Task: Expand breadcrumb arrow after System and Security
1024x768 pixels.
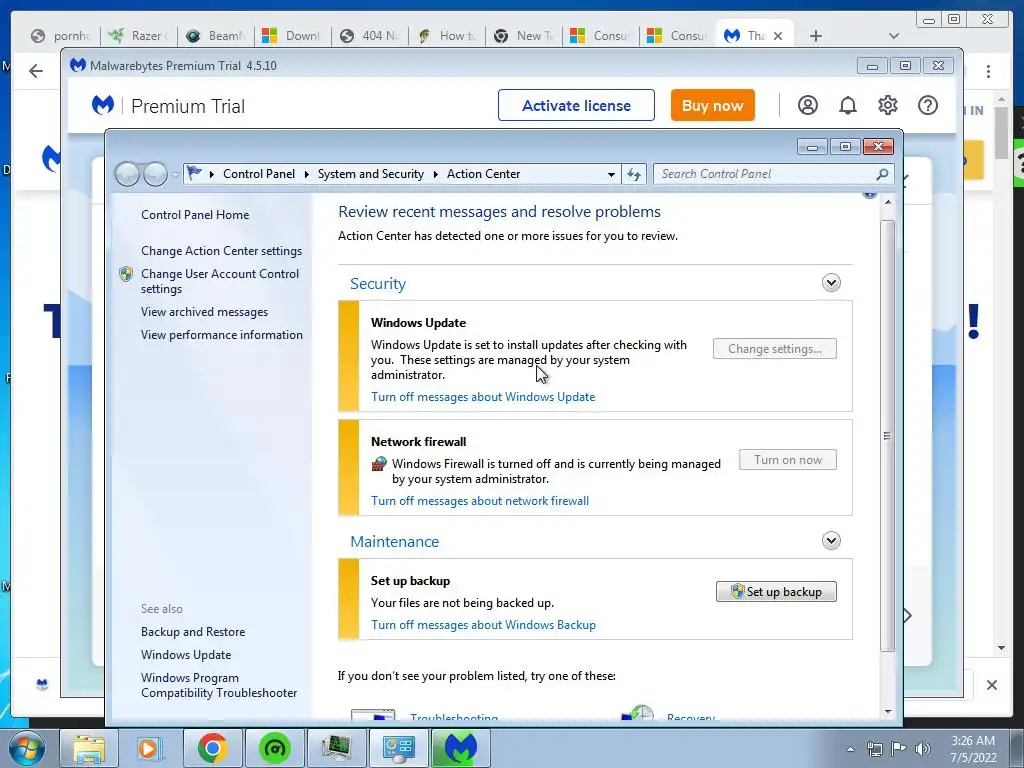Action: (x=436, y=174)
